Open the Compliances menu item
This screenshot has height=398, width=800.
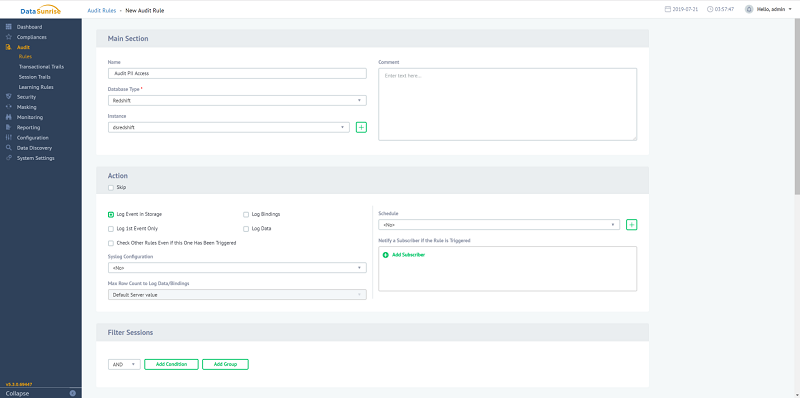[32, 37]
